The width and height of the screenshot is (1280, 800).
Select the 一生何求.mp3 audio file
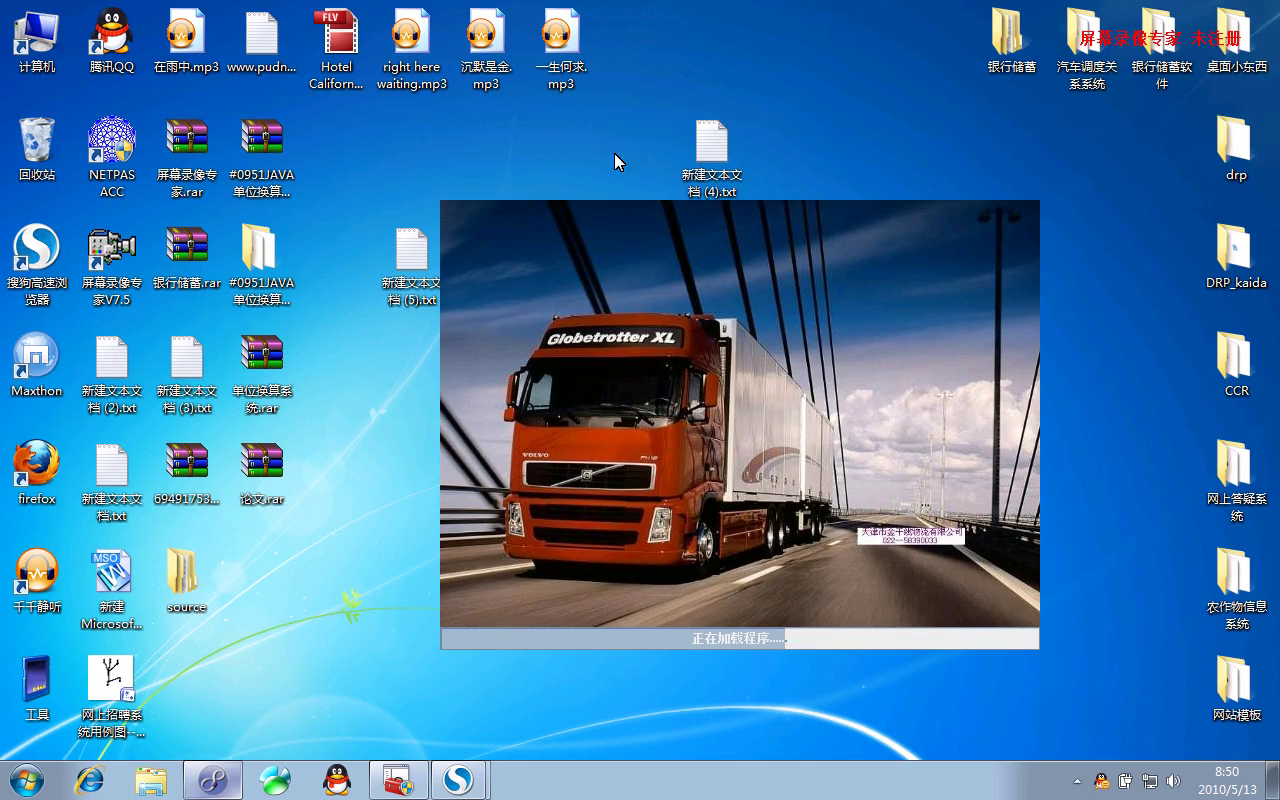[x=561, y=48]
